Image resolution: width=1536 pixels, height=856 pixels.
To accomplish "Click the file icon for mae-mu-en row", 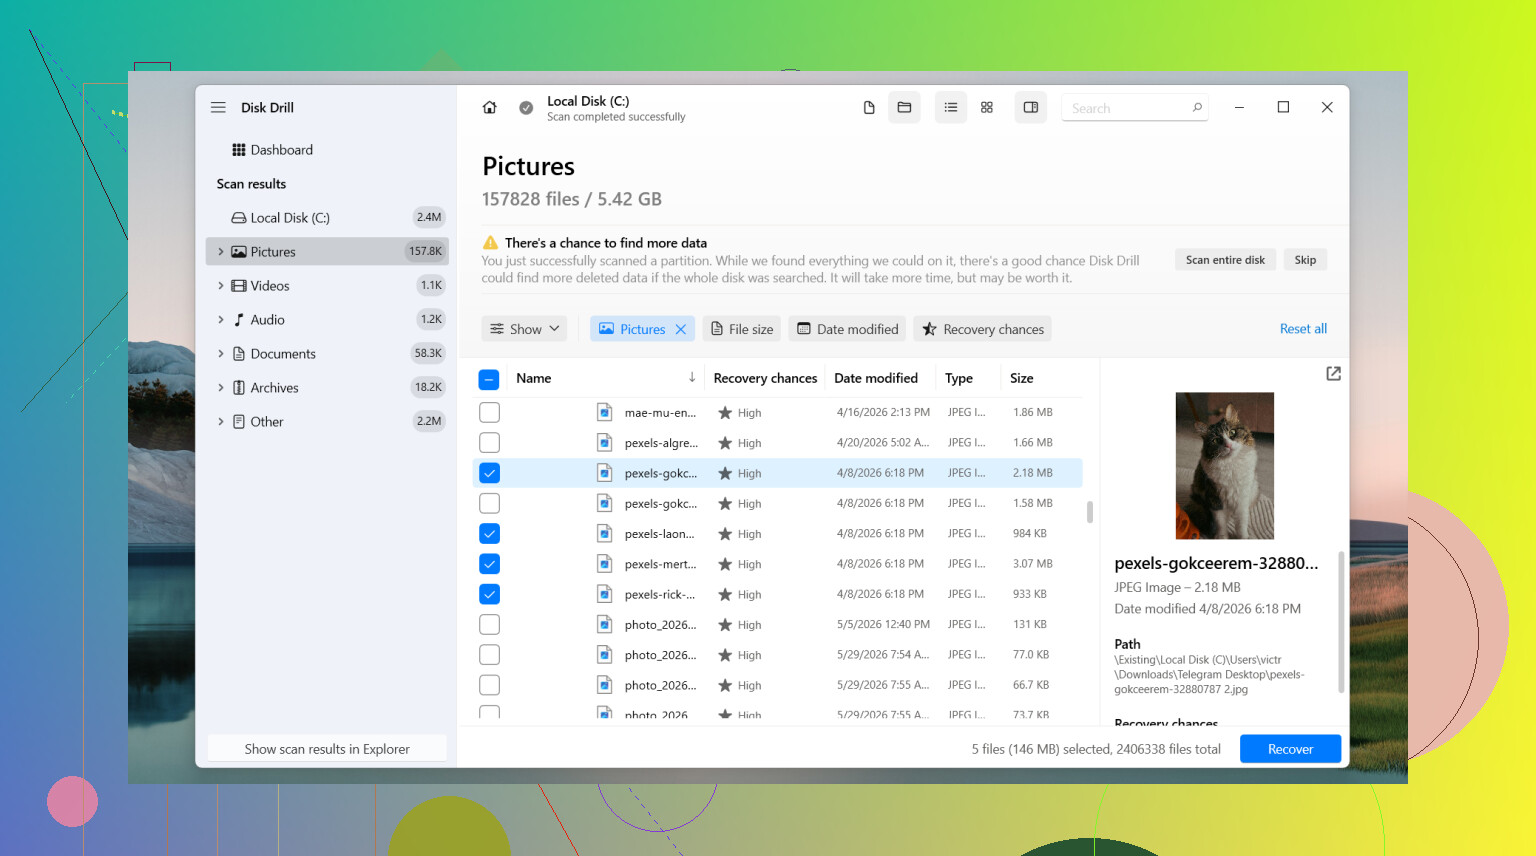I will [x=604, y=412].
